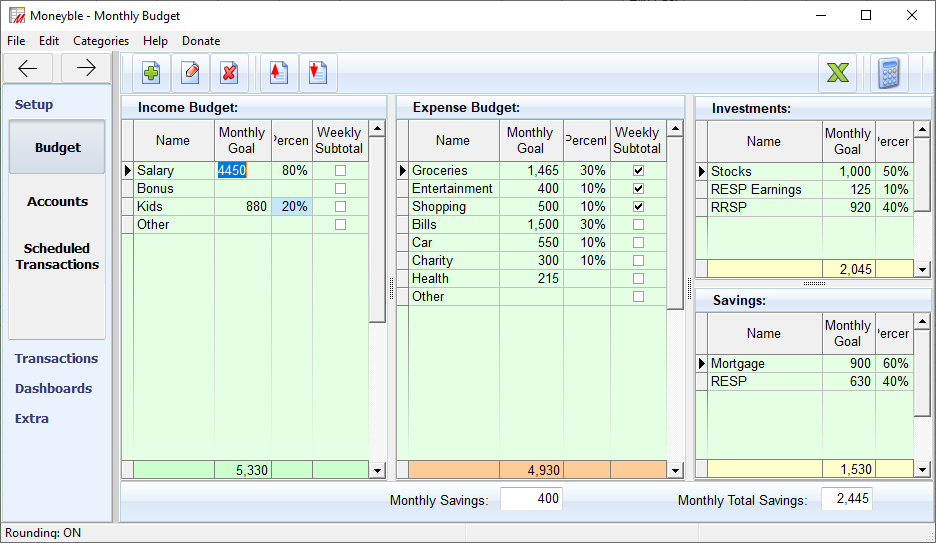Viewport: 936px width, 543px height.
Task: Check Weekly Subtotal for Charity
Action: (x=638, y=261)
